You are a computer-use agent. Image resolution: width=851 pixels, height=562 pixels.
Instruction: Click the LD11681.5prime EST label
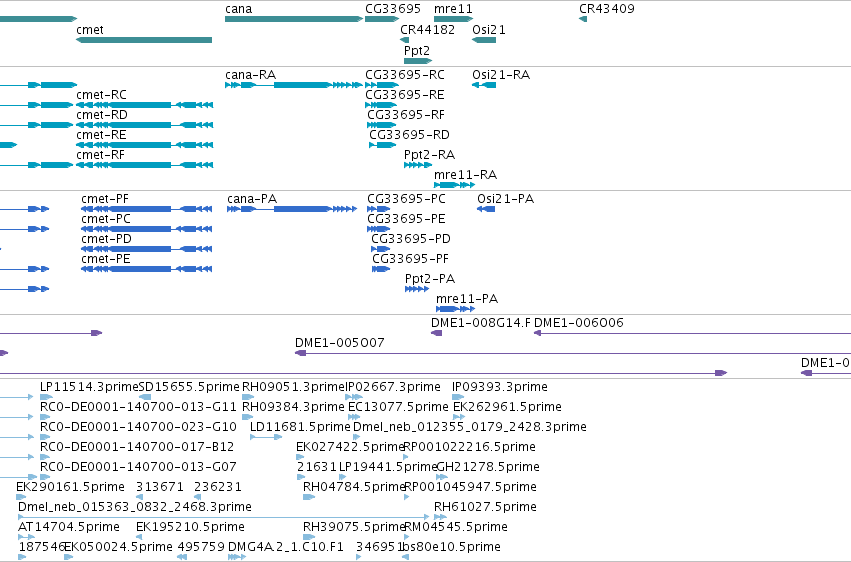(300, 427)
